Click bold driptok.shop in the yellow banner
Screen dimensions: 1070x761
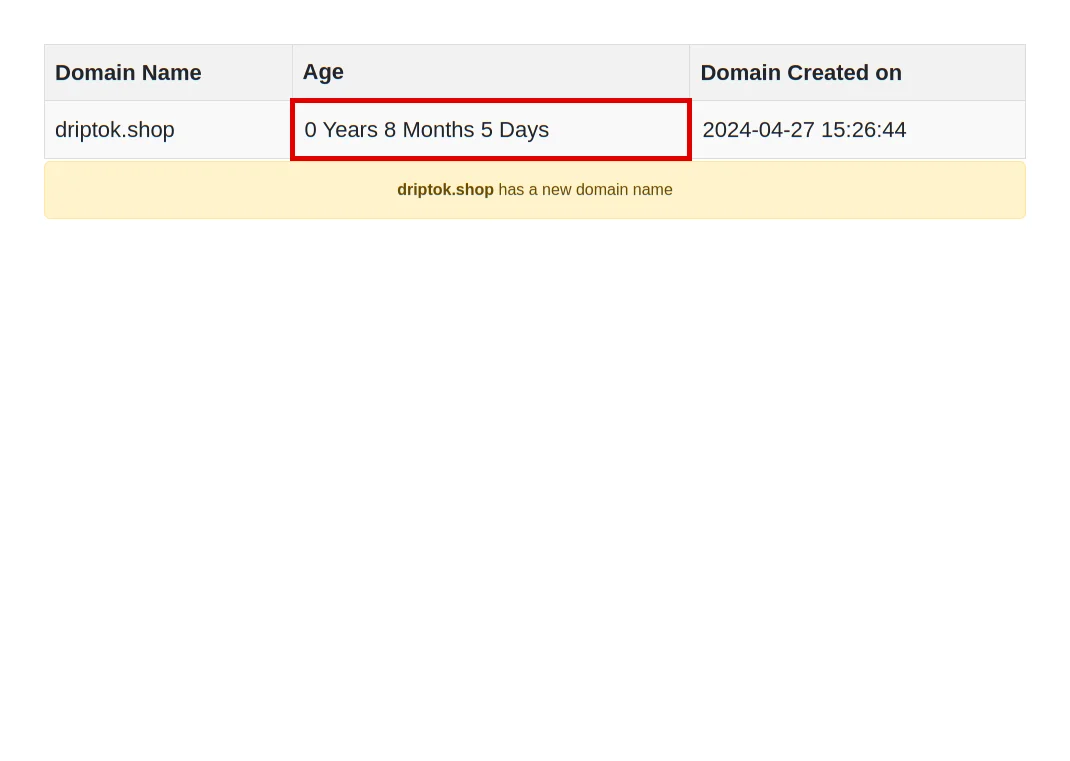click(445, 190)
